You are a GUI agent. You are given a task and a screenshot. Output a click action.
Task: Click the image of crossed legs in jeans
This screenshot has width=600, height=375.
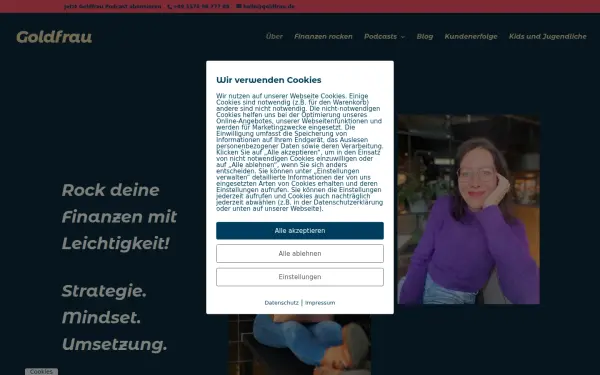300,344
